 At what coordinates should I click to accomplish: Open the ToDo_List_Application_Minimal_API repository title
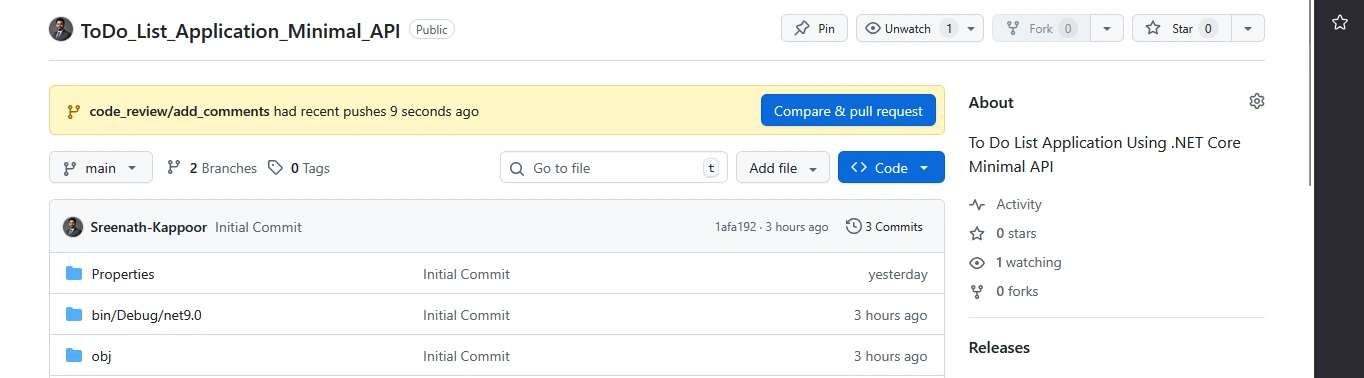pyautogui.click(x=240, y=30)
